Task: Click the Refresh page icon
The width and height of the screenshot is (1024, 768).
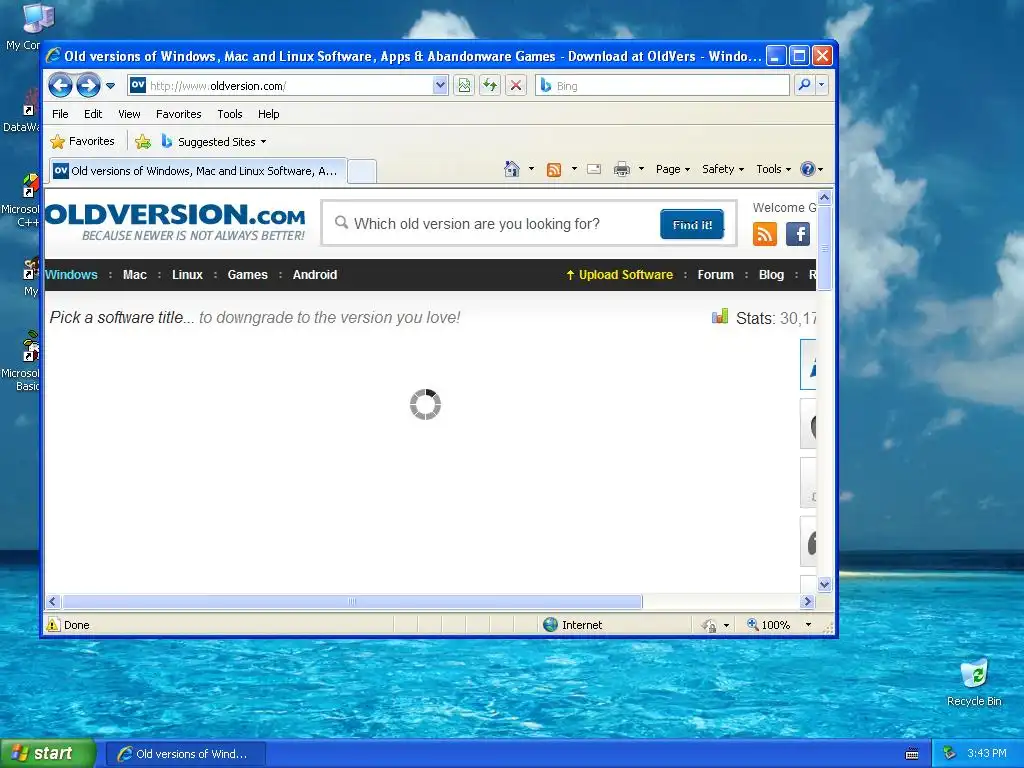Action: click(x=490, y=86)
